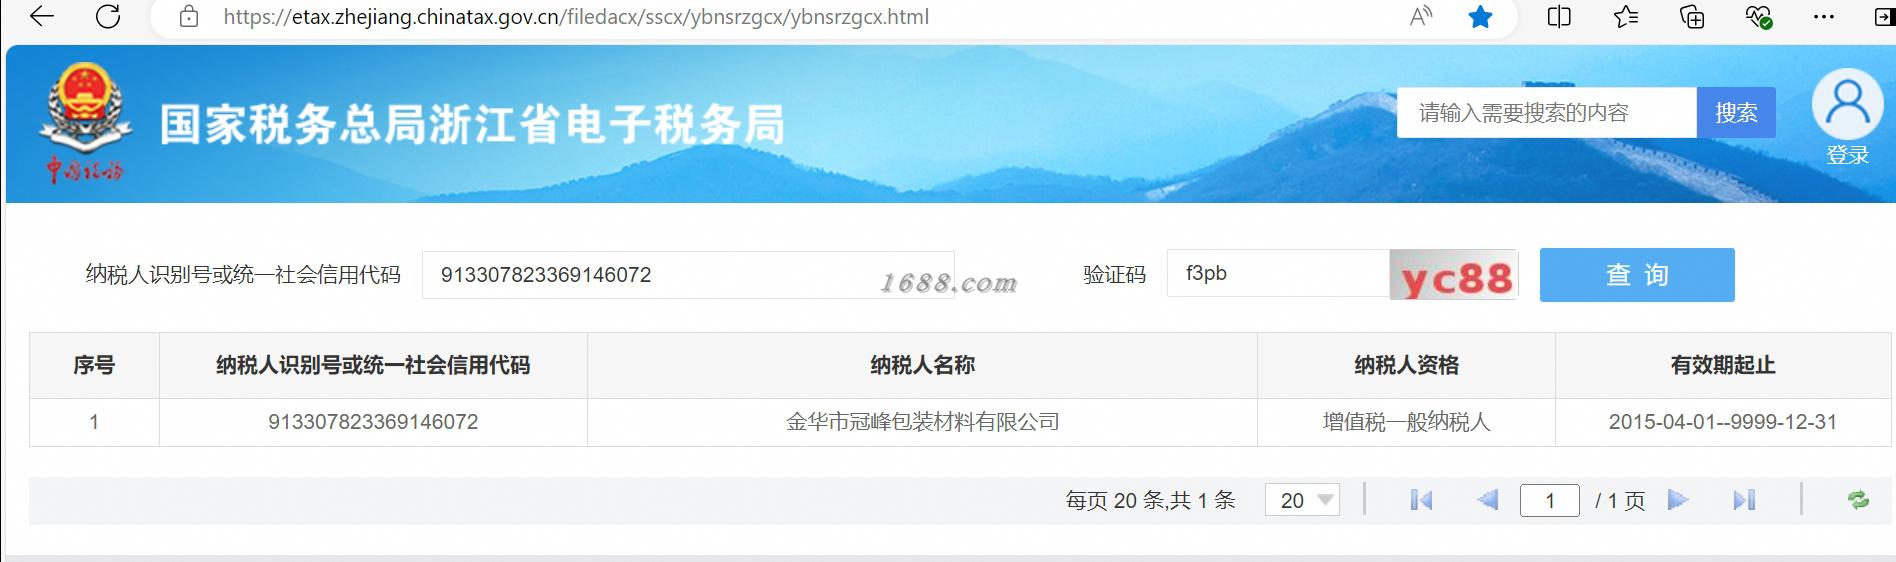Image resolution: width=1896 pixels, height=562 pixels.
Task: Click the 搜索 button
Action: [x=1736, y=113]
